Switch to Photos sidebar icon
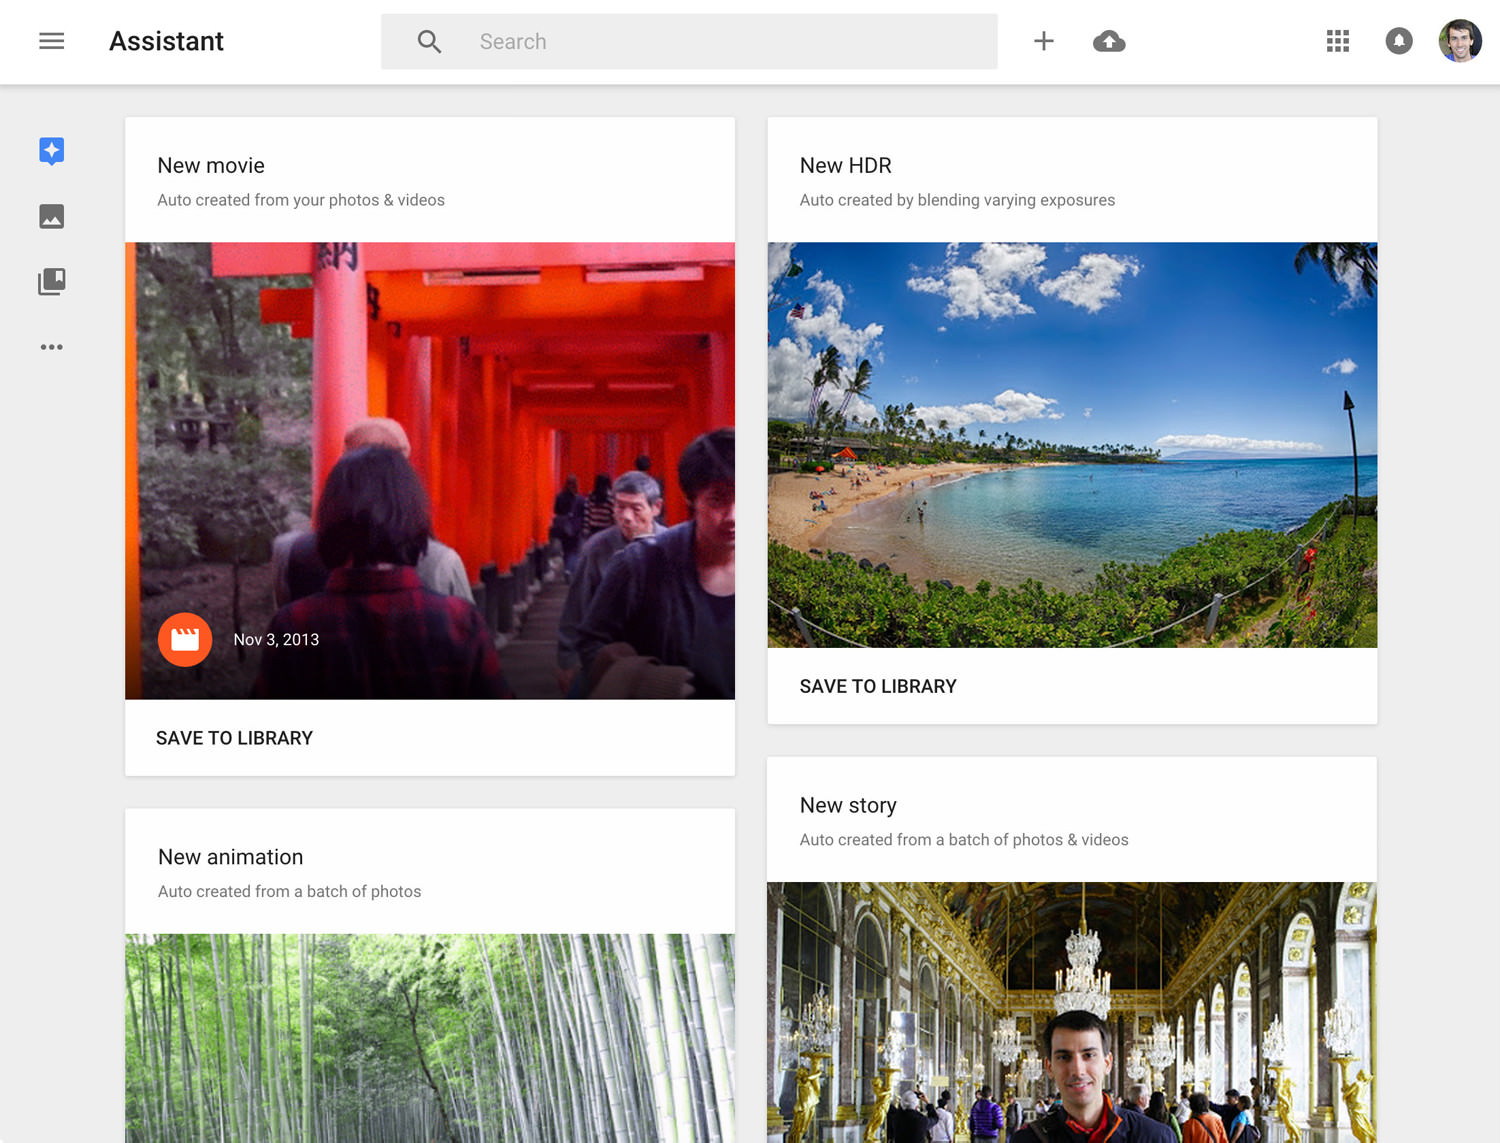Screen dimensions: 1500x1143 [x=52, y=216]
